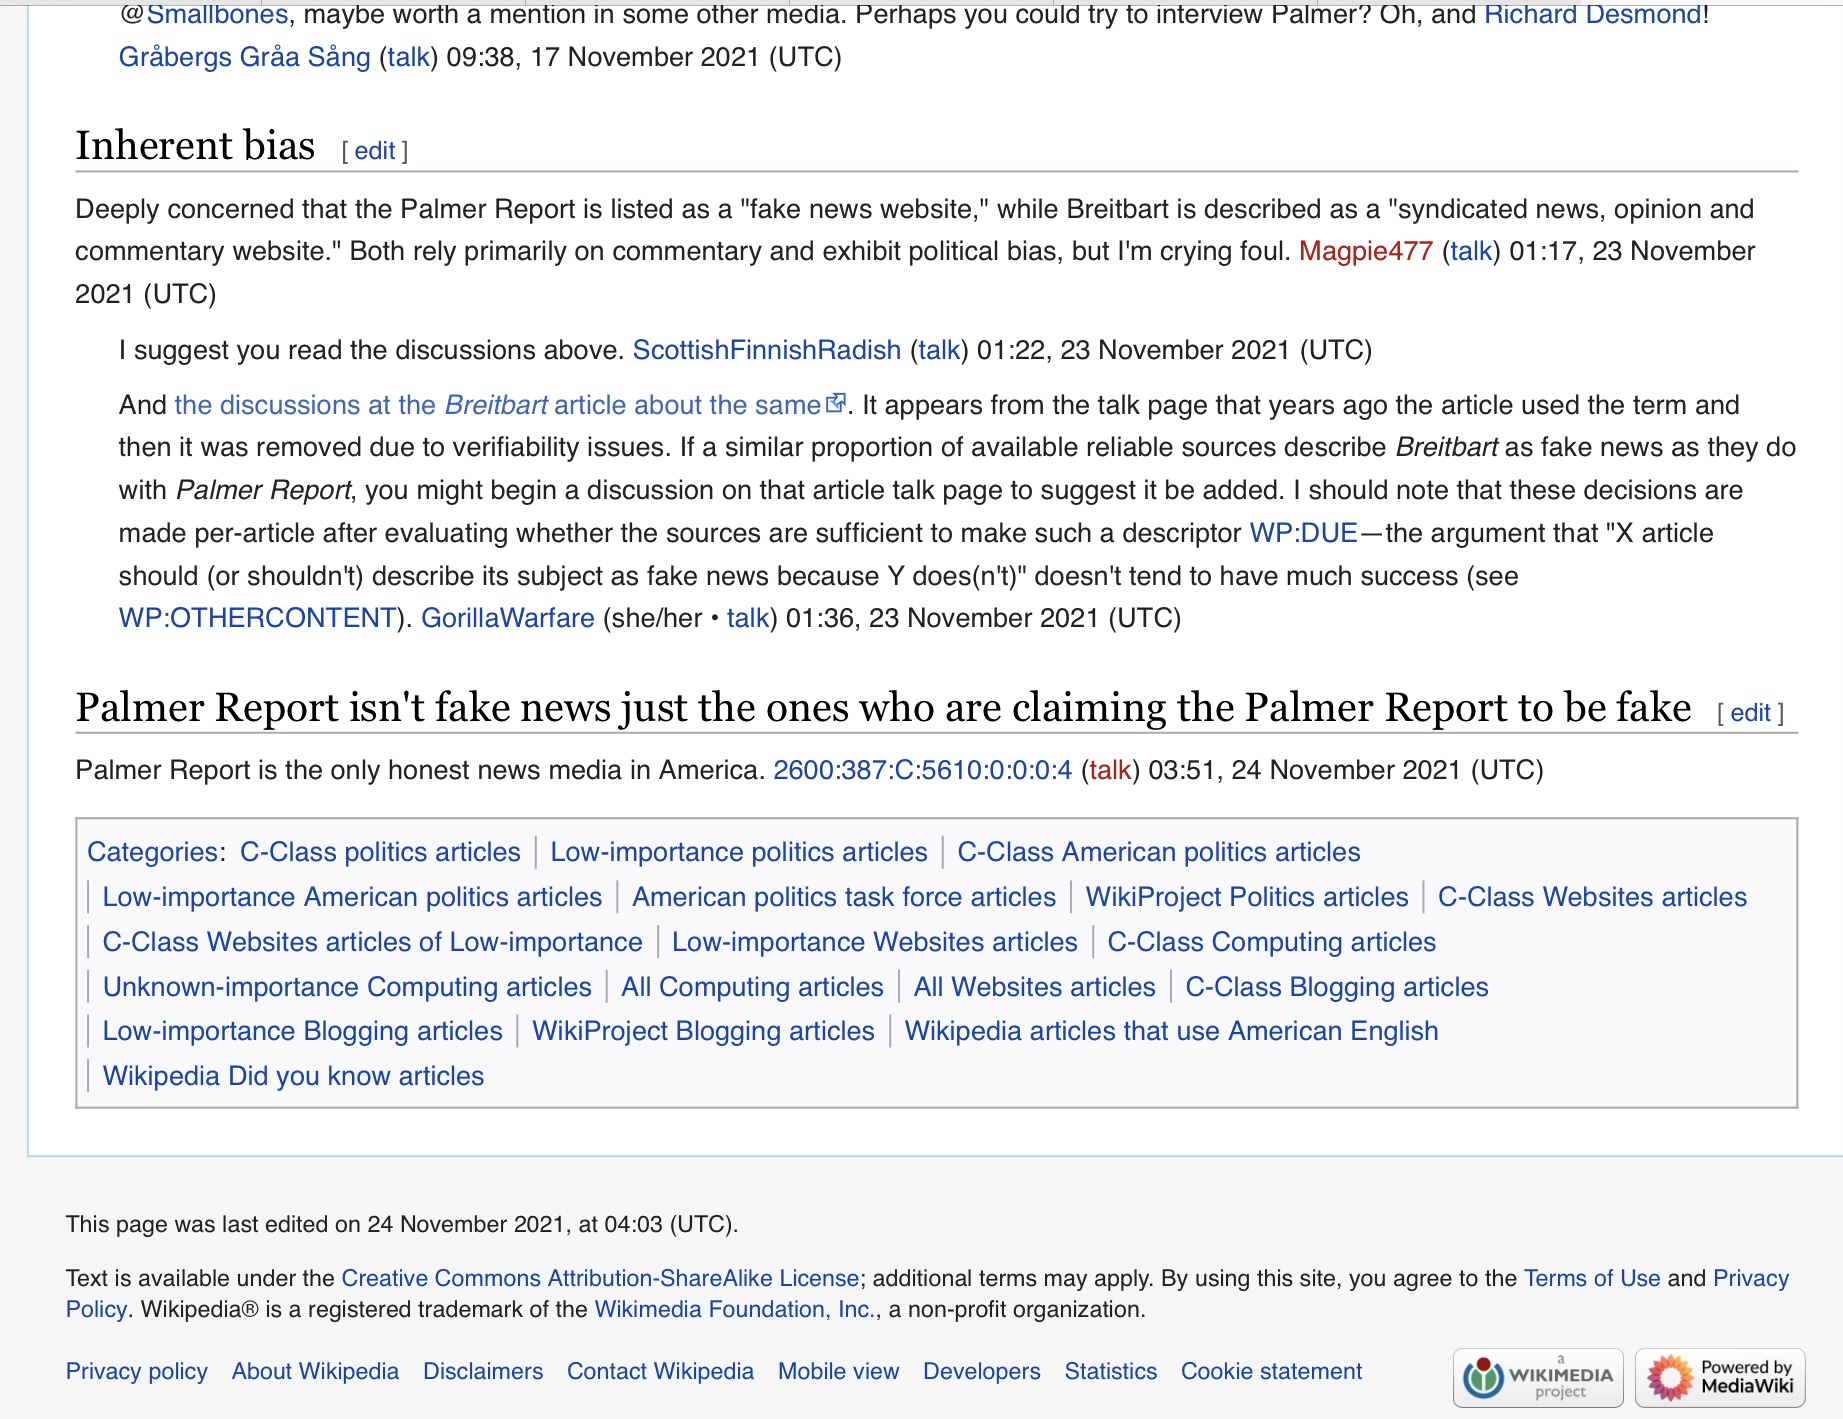Open Unknown-importance Computing articles category
Viewport: 1843px width, 1419px height.
[x=347, y=987]
